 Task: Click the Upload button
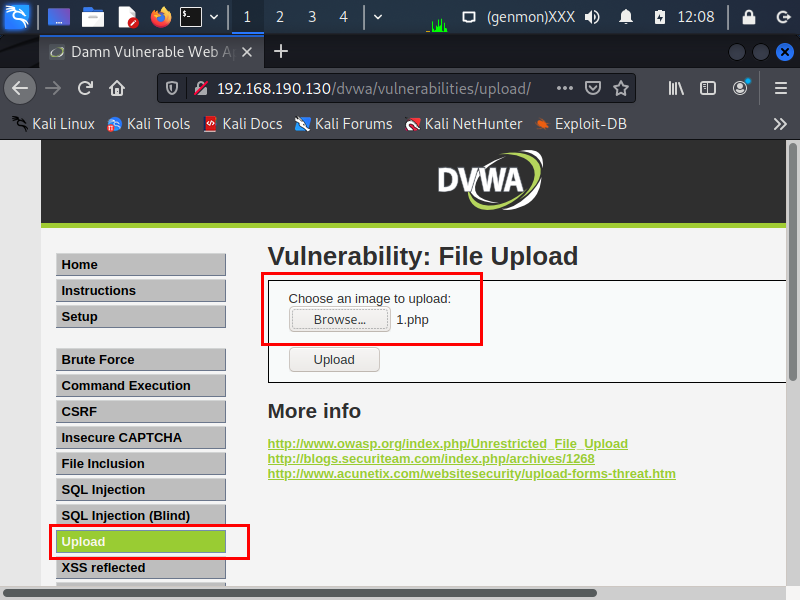[x=334, y=360]
